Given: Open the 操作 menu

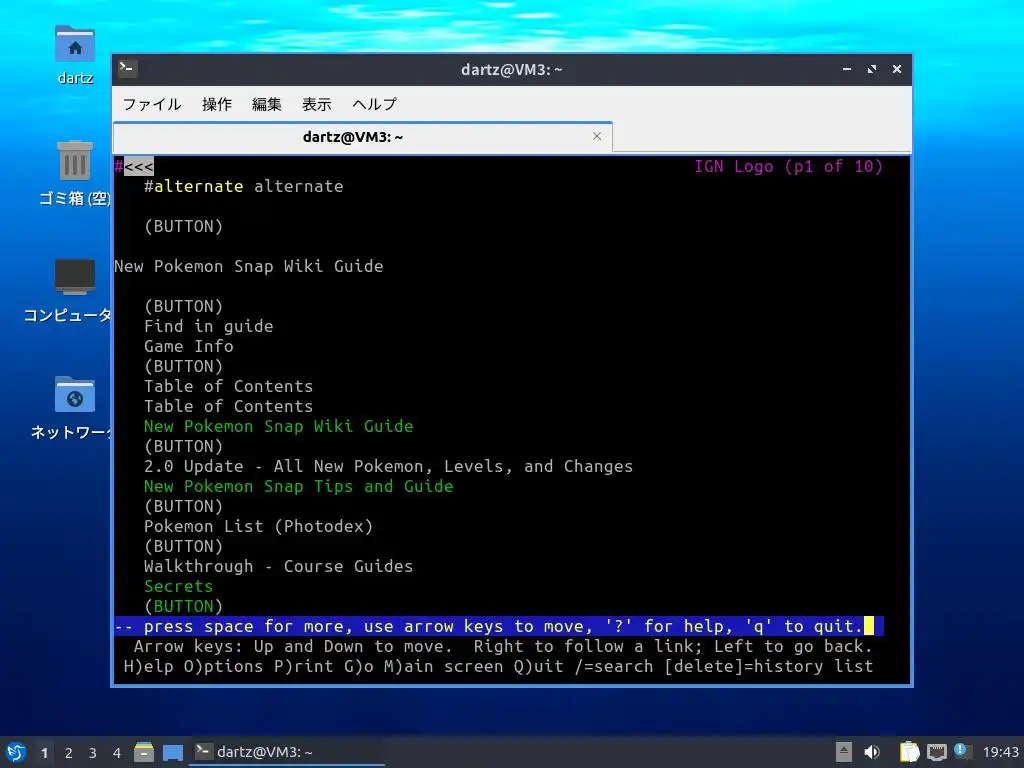Looking at the screenshot, I should (x=217, y=104).
